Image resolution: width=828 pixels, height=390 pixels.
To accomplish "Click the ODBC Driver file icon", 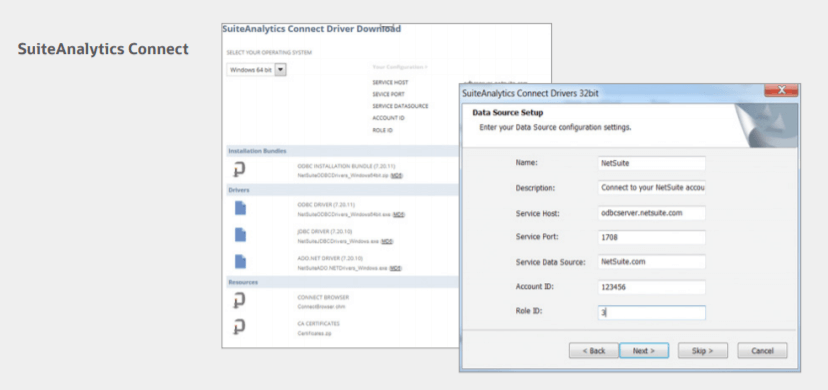I will 240,208.
